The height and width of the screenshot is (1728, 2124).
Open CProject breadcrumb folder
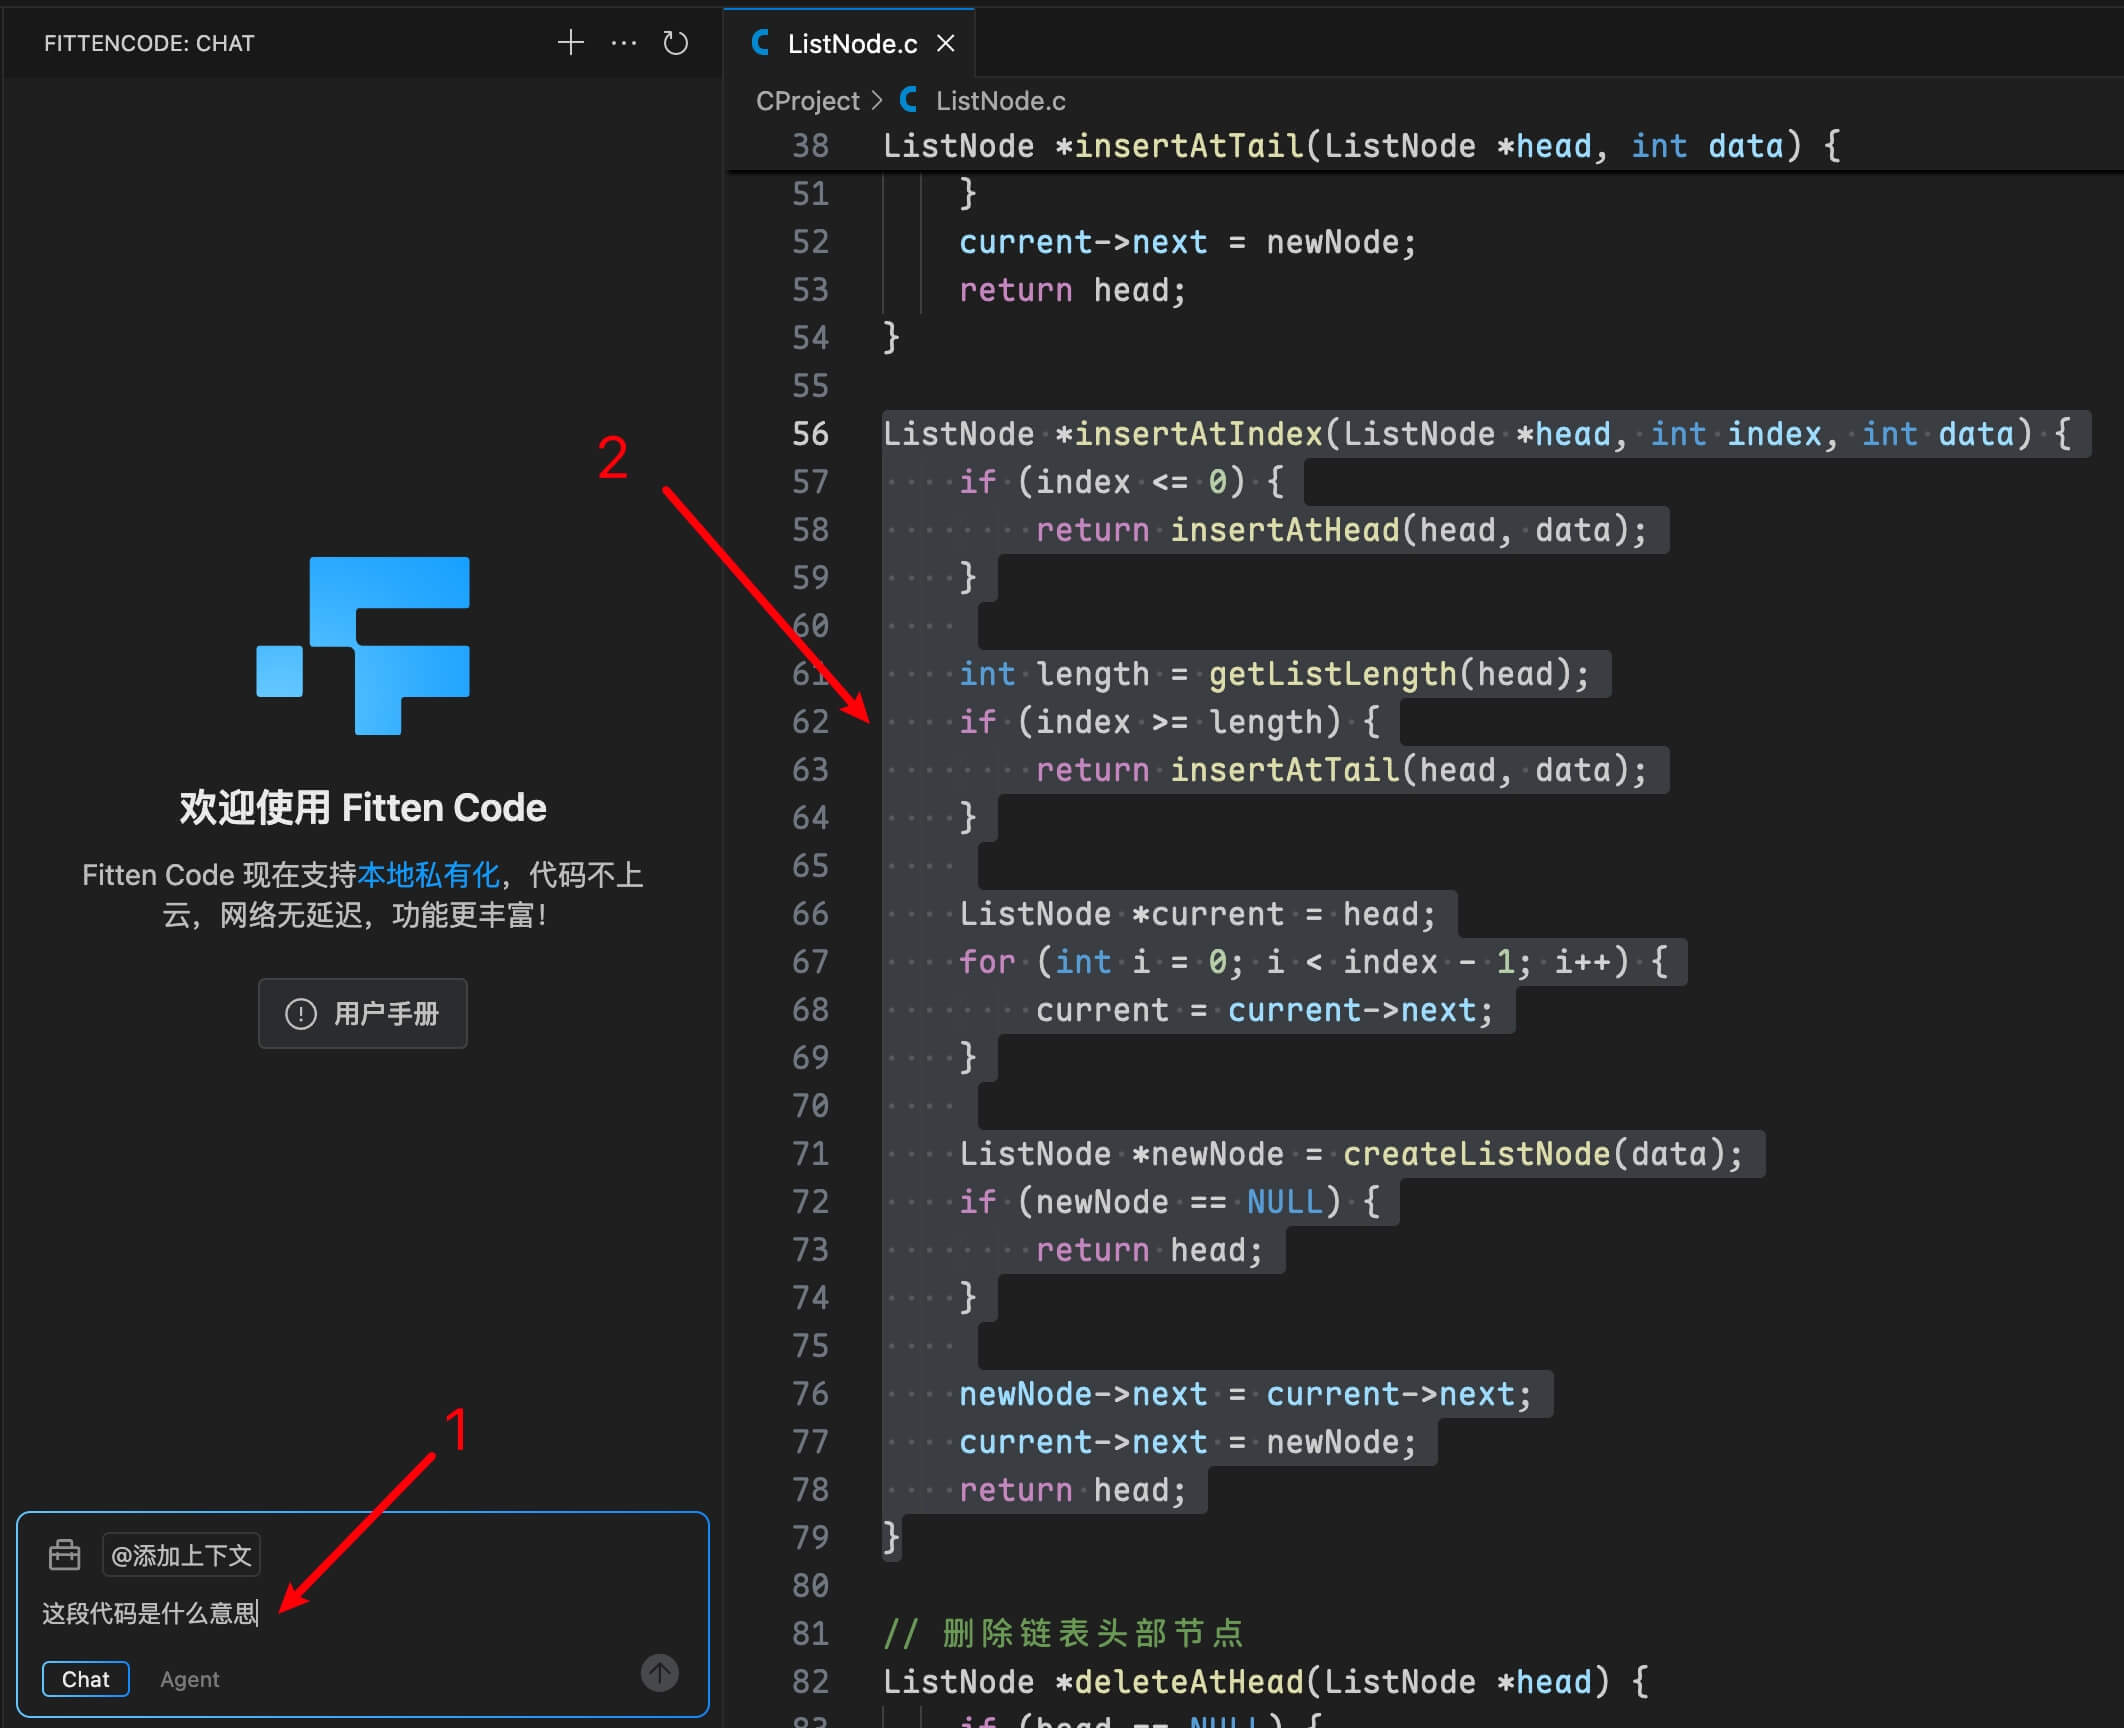(x=807, y=100)
